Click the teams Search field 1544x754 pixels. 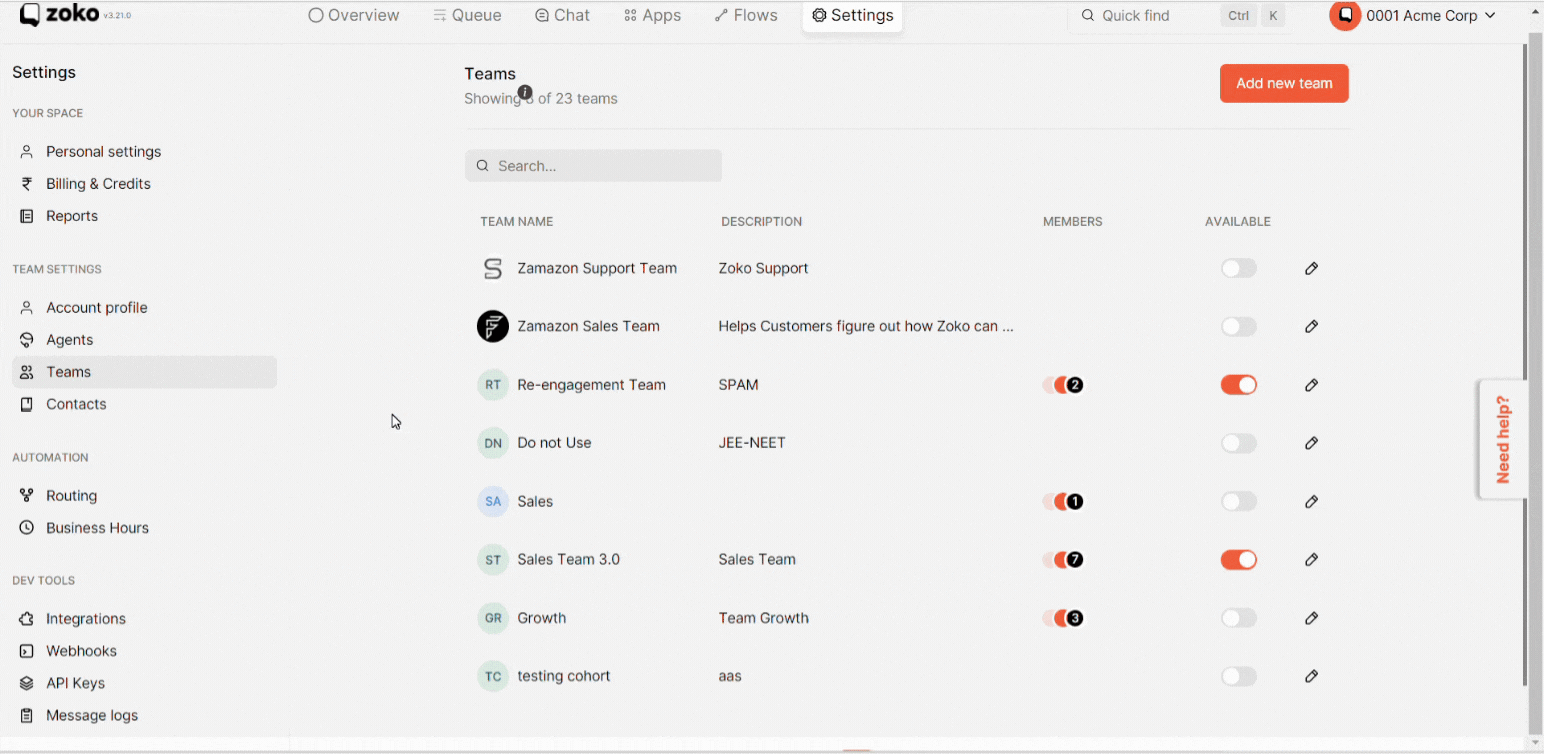pyautogui.click(x=593, y=166)
